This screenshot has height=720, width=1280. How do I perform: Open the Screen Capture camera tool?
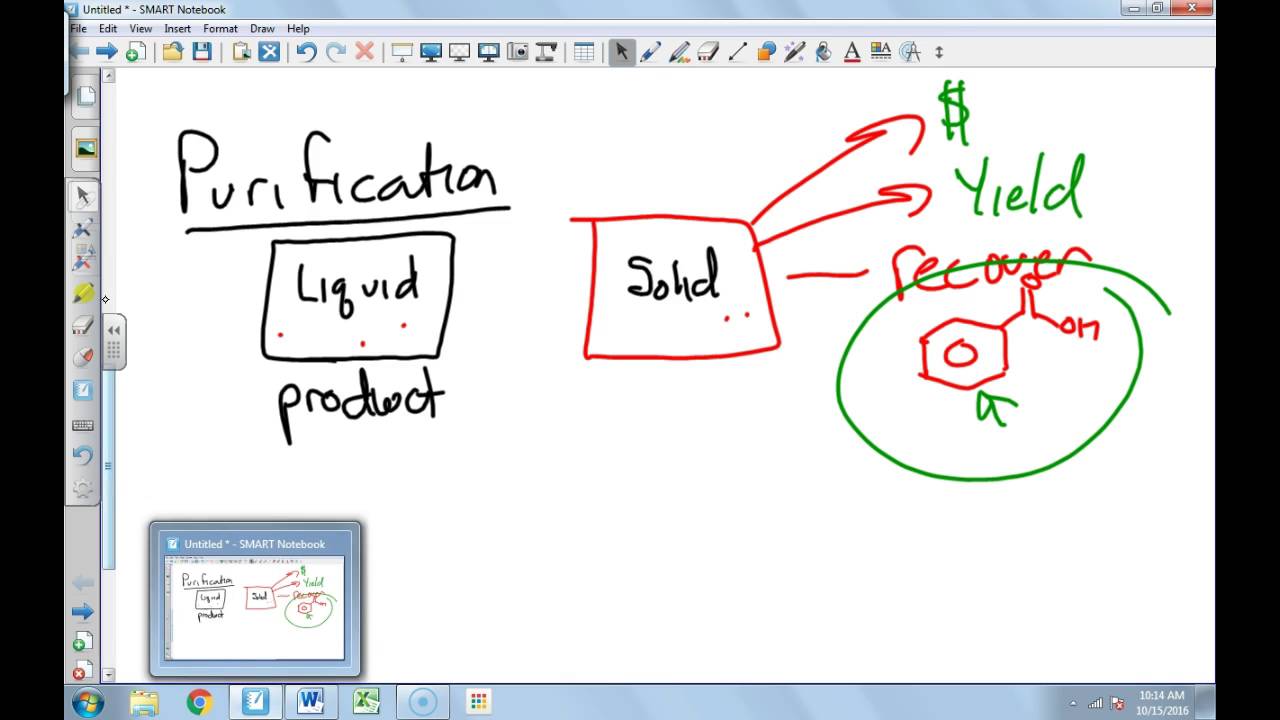pyautogui.click(x=517, y=52)
